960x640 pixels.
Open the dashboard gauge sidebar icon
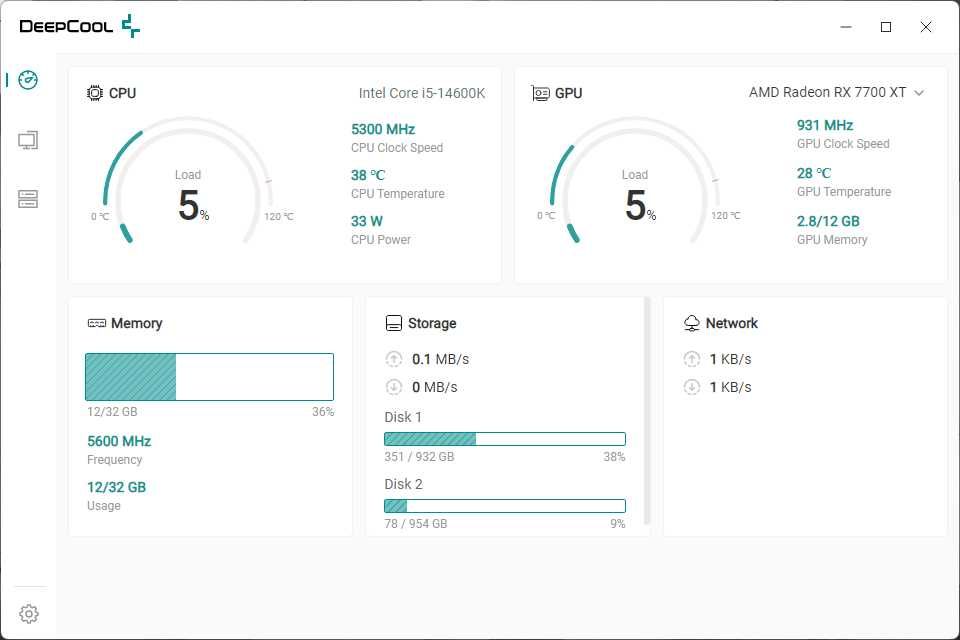click(x=28, y=80)
